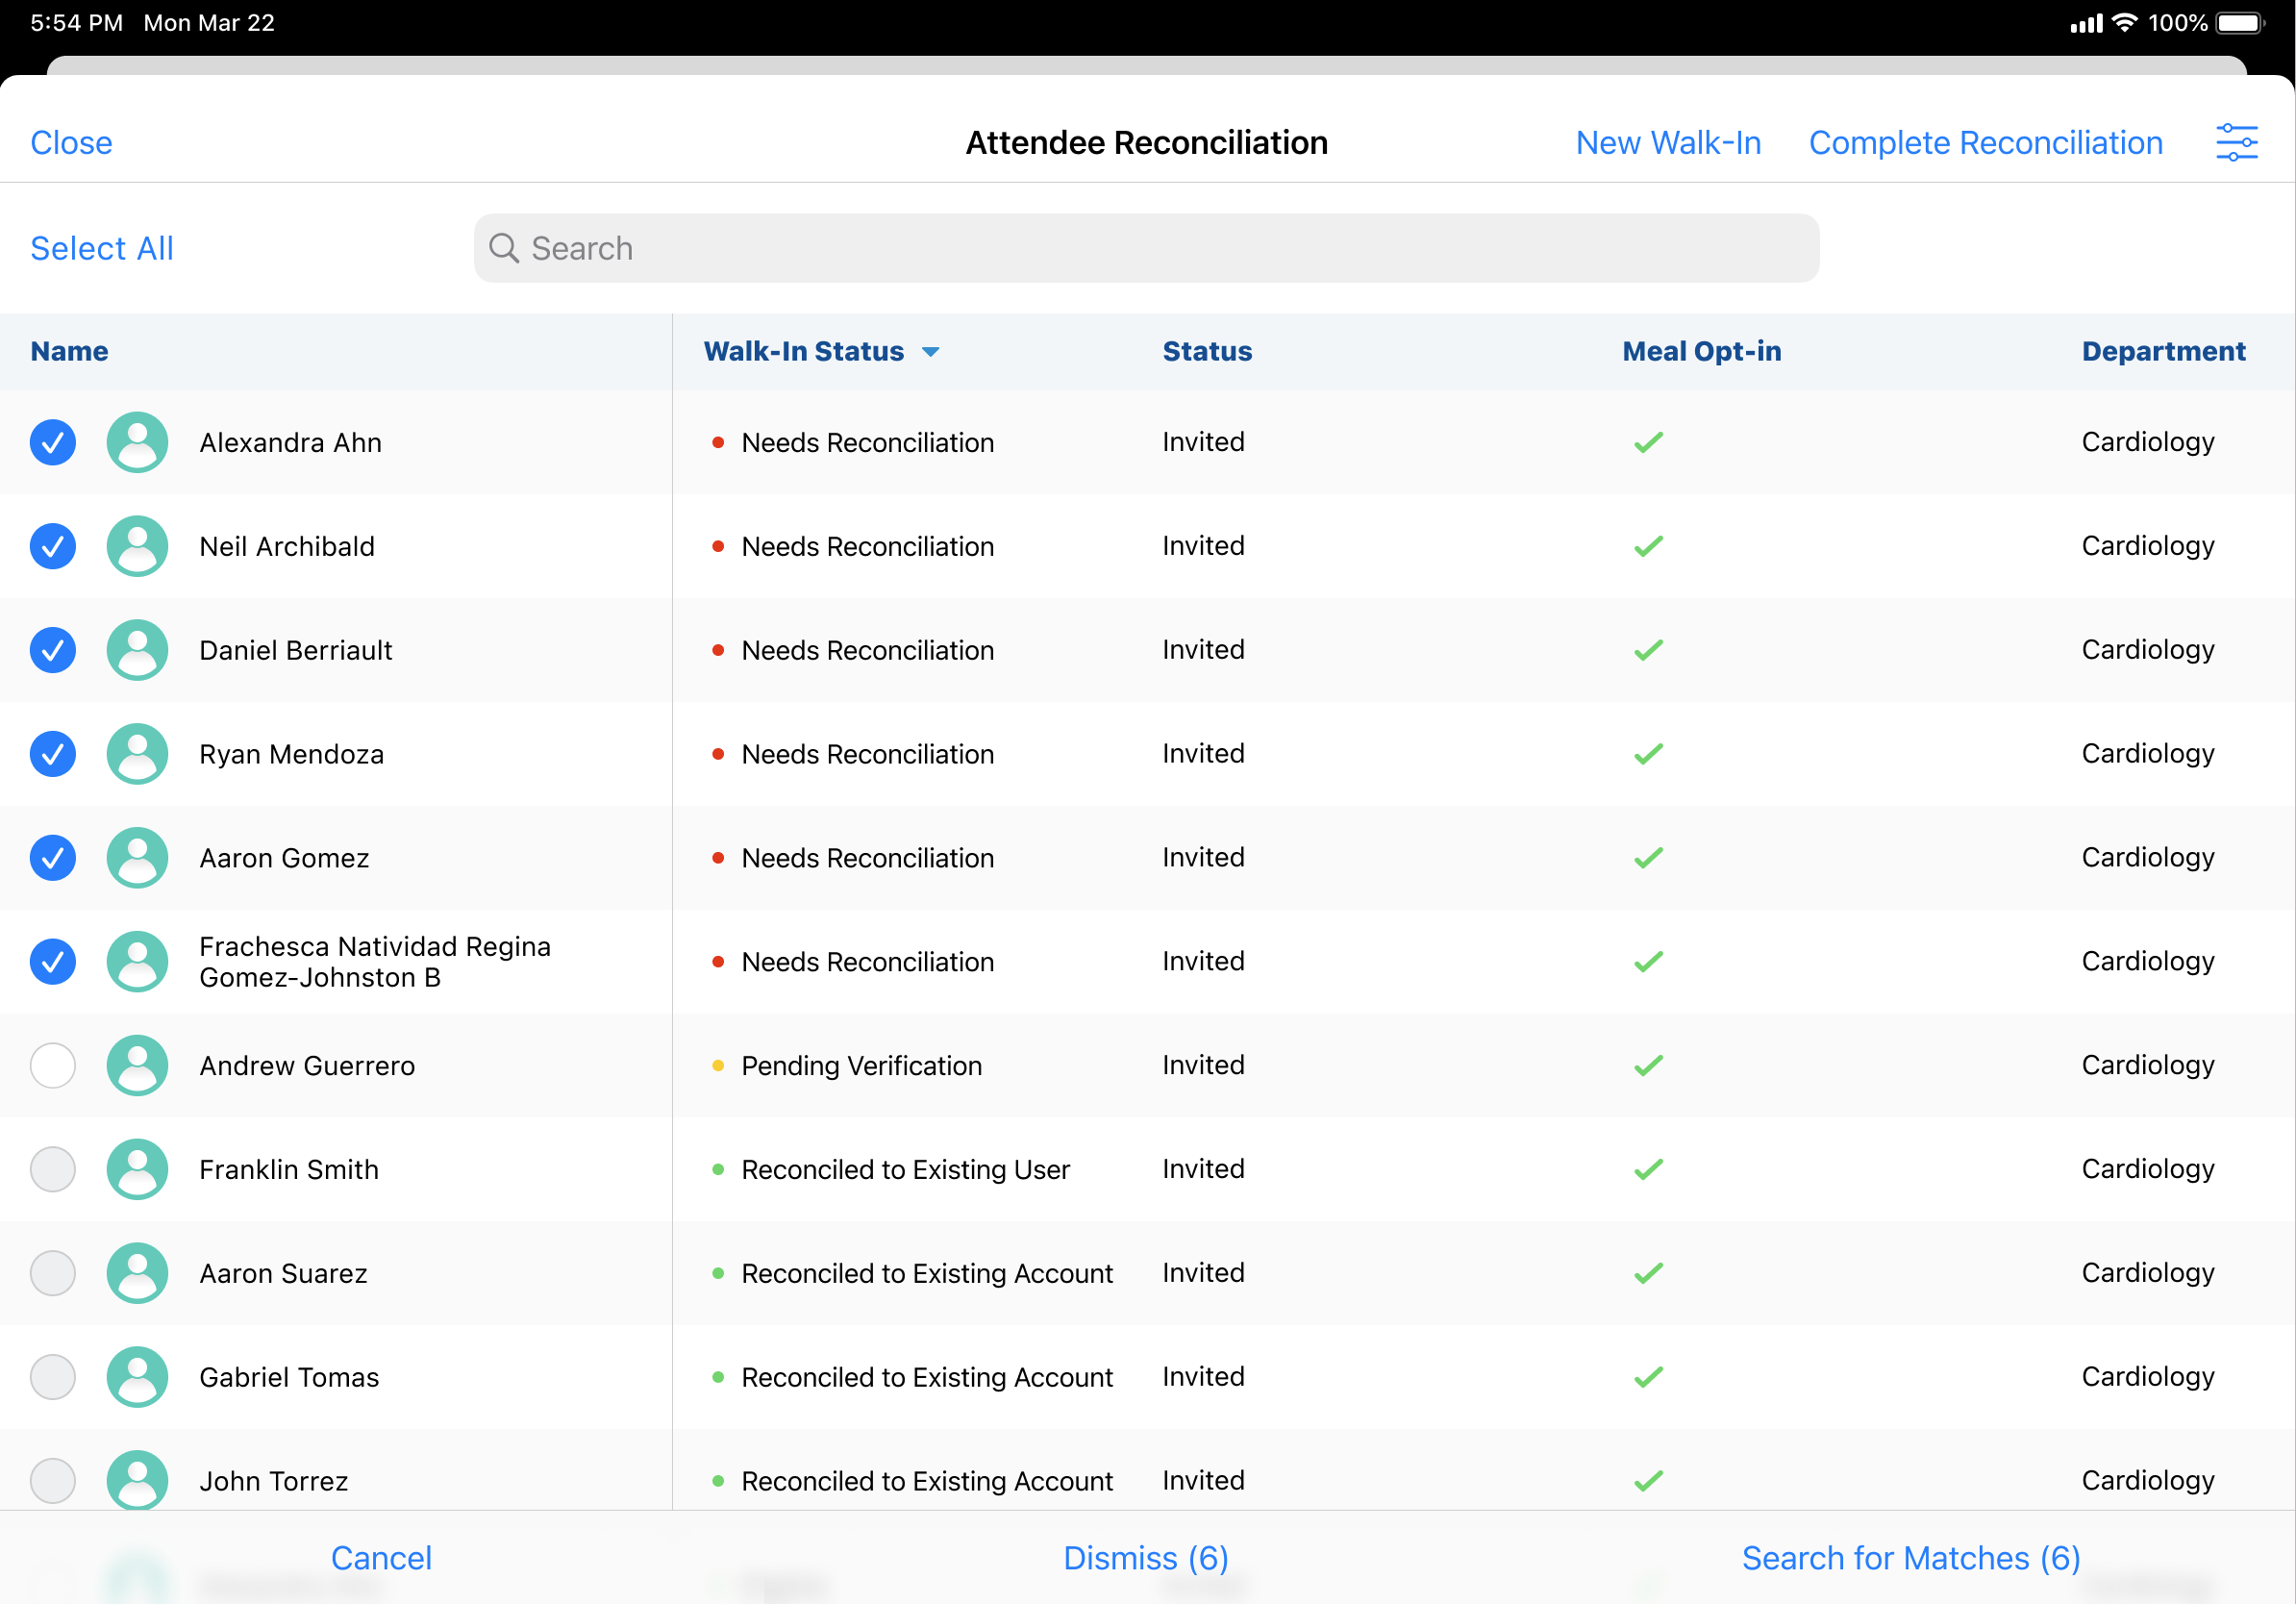The height and width of the screenshot is (1604, 2296).
Task: Sort by the Name column header
Action: (69, 351)
